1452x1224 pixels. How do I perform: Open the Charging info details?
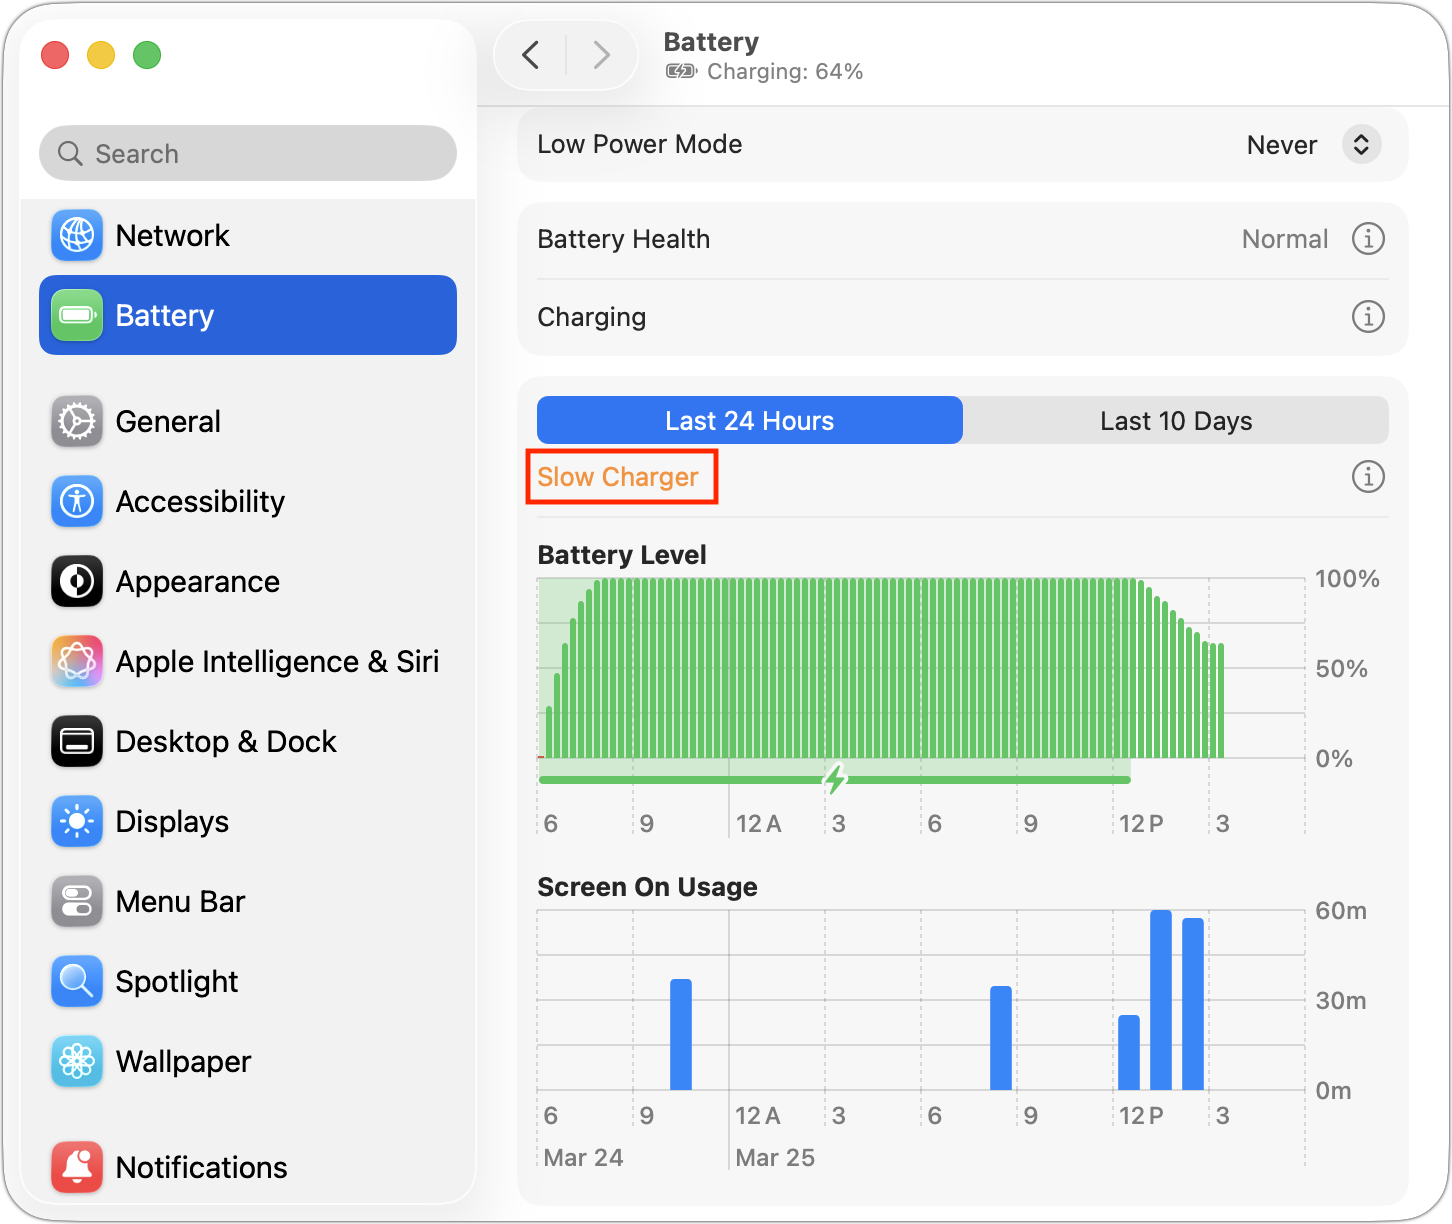(x=1368, y=316)
